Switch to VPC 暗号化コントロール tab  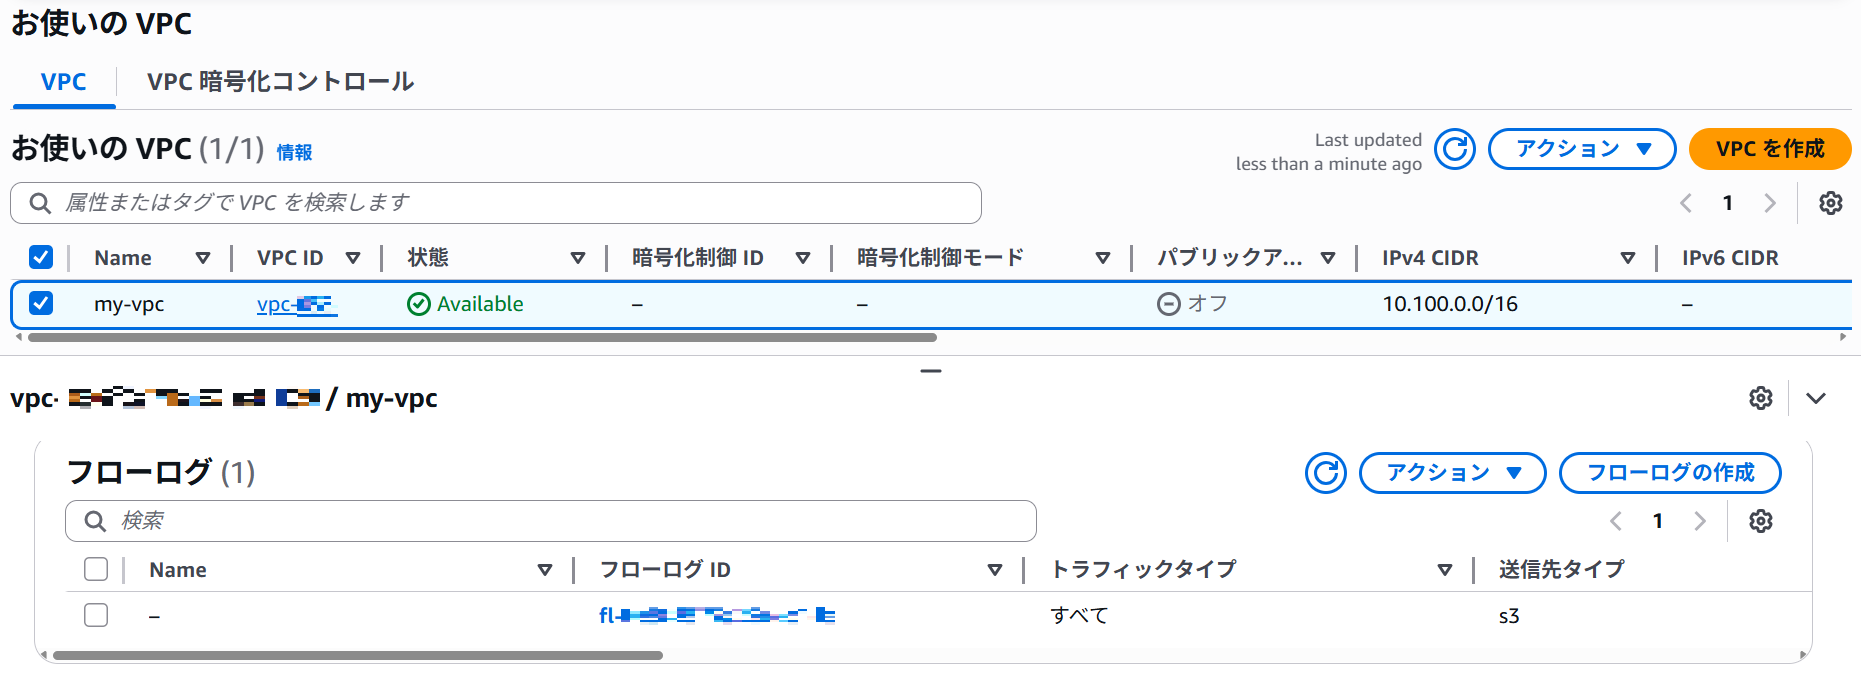click(280, 82)
